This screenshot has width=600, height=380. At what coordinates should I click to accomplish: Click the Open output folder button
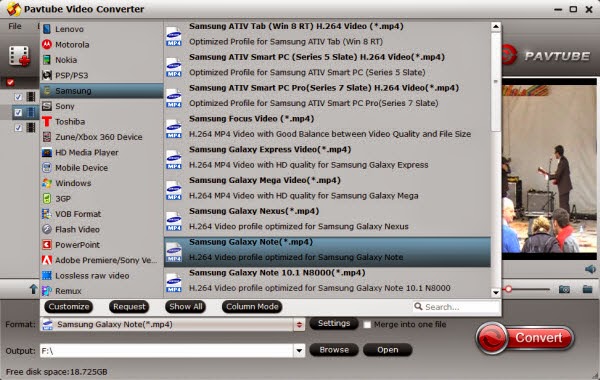tap(388, 350)
